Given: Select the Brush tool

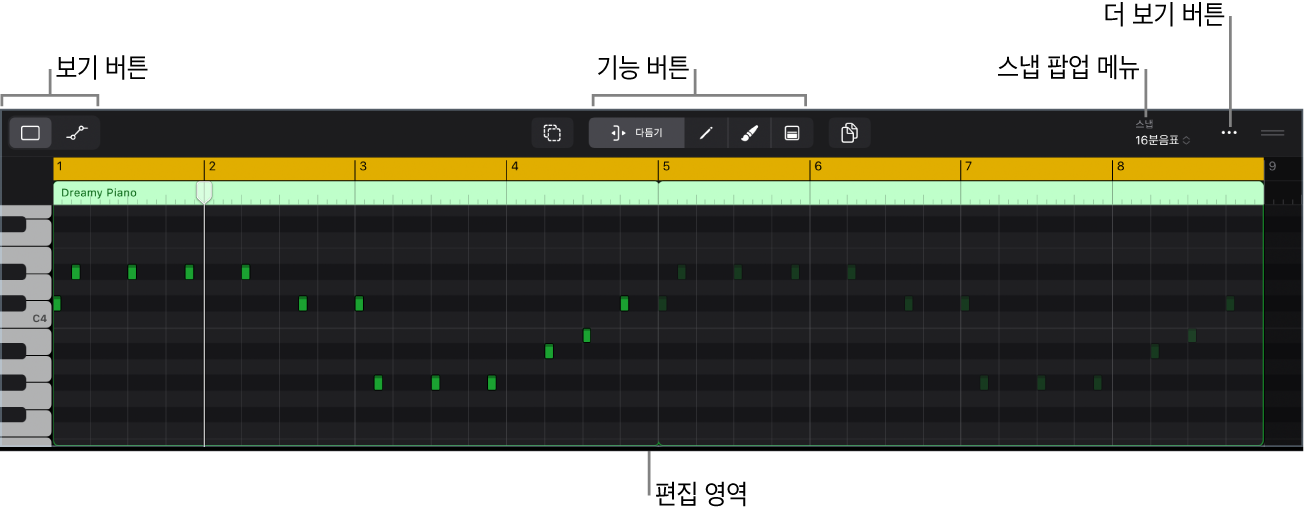Looking at the screenshot, I should tap(749, 133).
